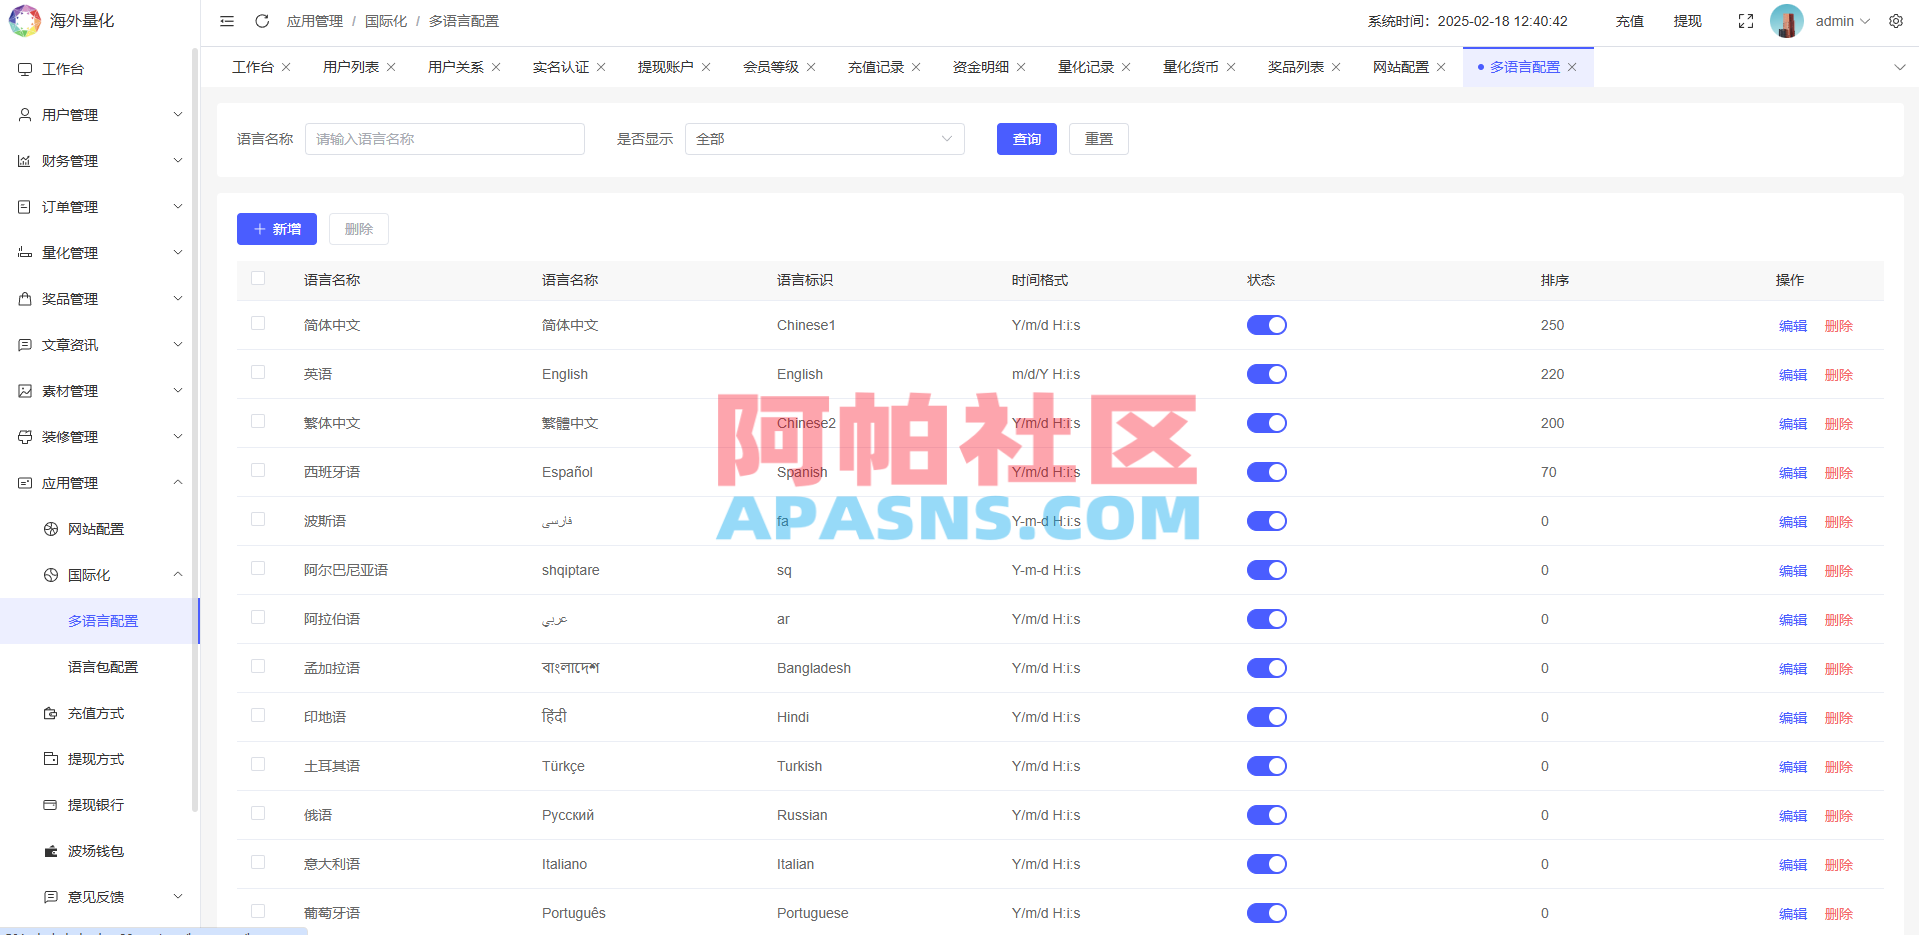Click the refresh icon in the top toolbar
Screen dimensions: 1919x935
262,20
